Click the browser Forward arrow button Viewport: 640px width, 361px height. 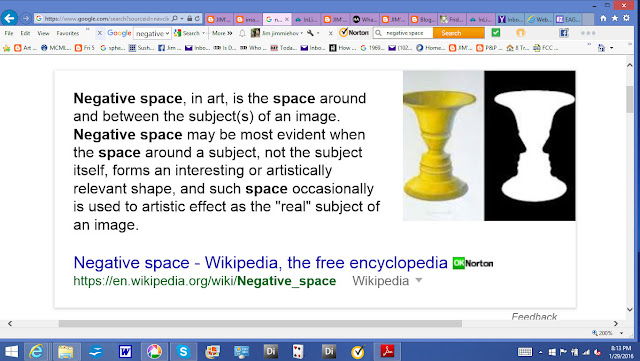pos(25,18)
